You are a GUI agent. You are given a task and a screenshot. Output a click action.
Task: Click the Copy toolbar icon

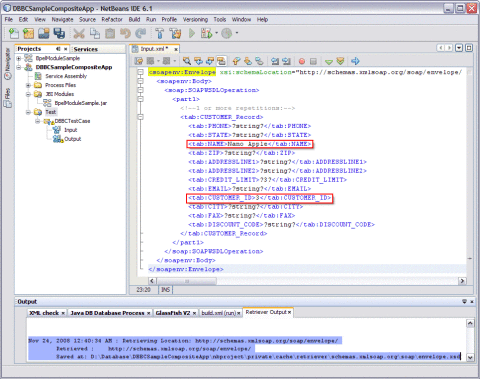click(x=95, y=33)
